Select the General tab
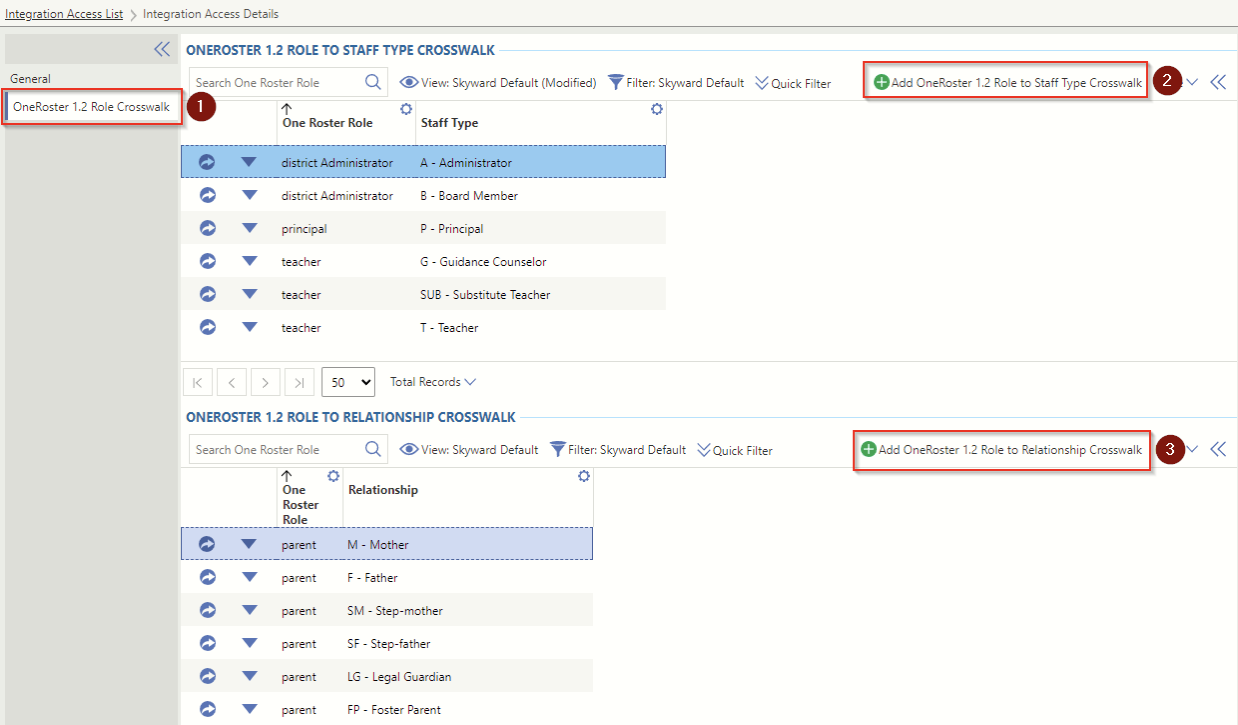The image size is (1238, 725). click(x=30, y=78)
